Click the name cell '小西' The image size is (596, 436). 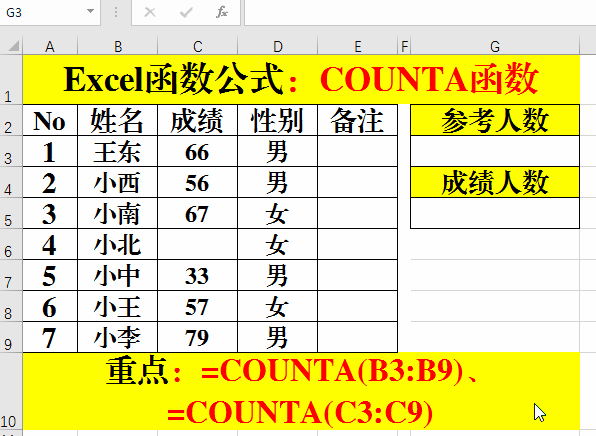tap(117, 182)
